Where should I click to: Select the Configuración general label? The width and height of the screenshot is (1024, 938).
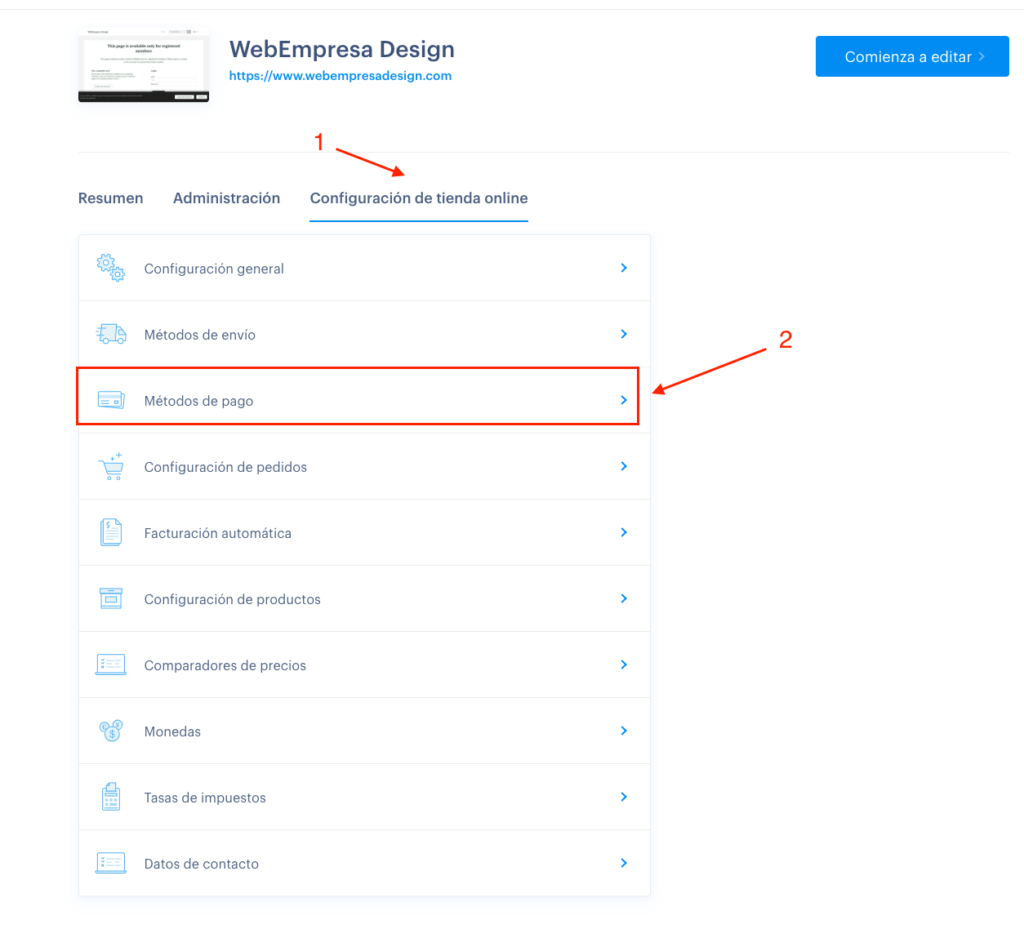[214, 268]
